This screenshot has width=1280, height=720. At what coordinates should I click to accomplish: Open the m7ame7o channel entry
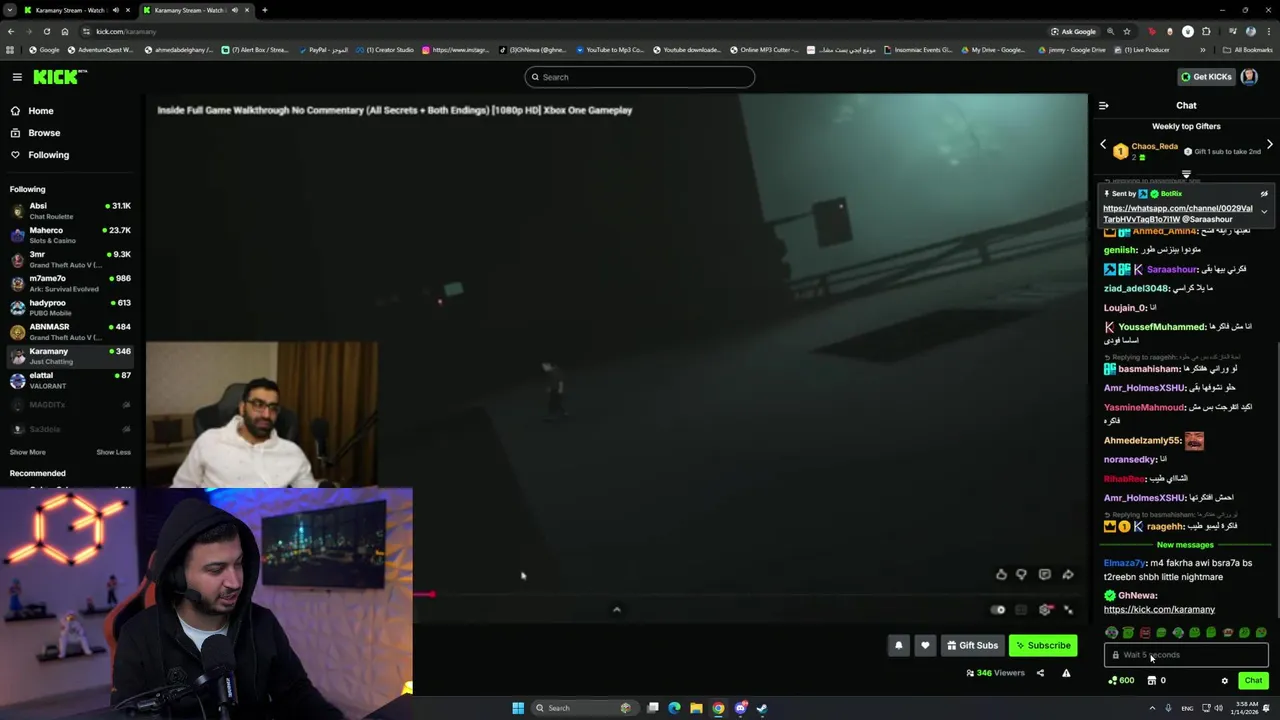click(x=72, y=283)
